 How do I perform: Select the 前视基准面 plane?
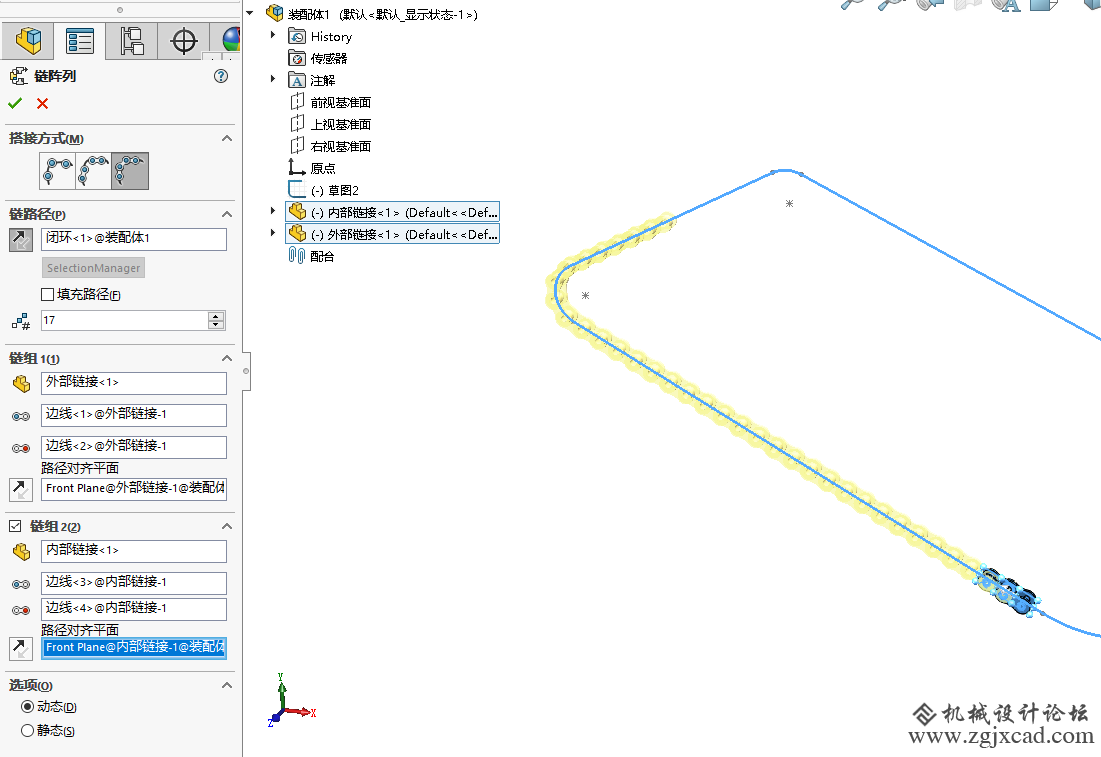tap(330, 103)
